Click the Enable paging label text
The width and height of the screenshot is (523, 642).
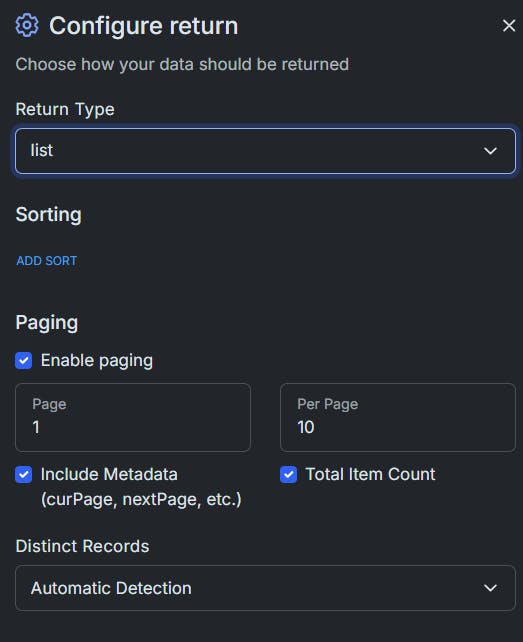pyautogui.click(x=97, y=361)
